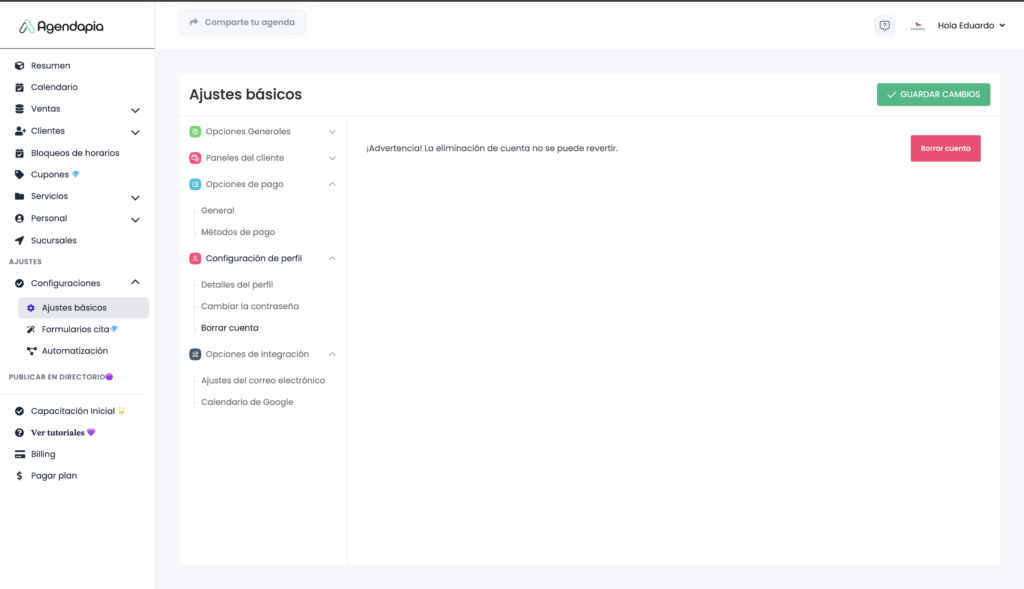Viewport: 1024px width, 589px height.
Task: Click the Formularios cita wand icon
Action: click(31, 329)
